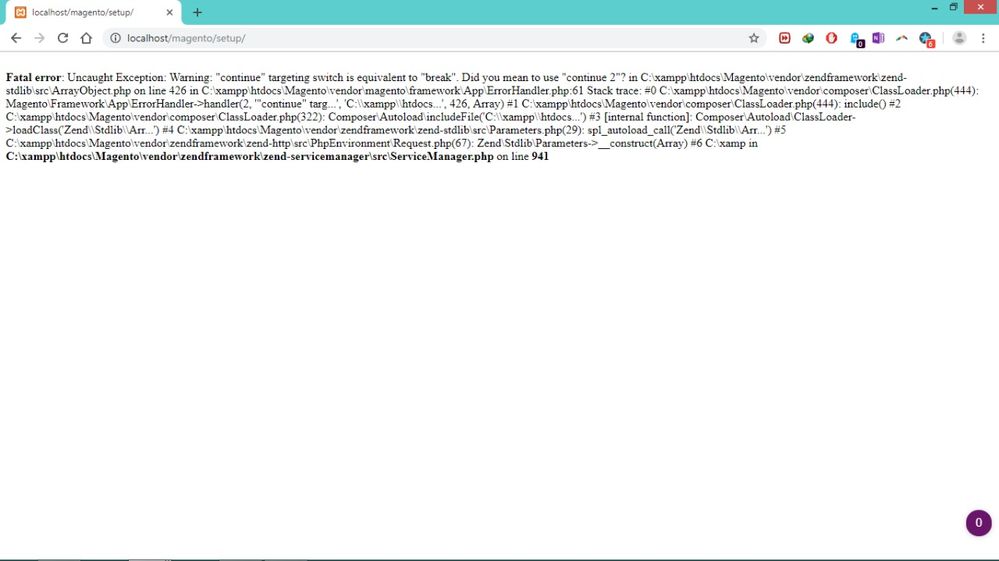This screenshot has height=561, width=999.
Task: View site information for localhost
Action: (x=115, y=38)
